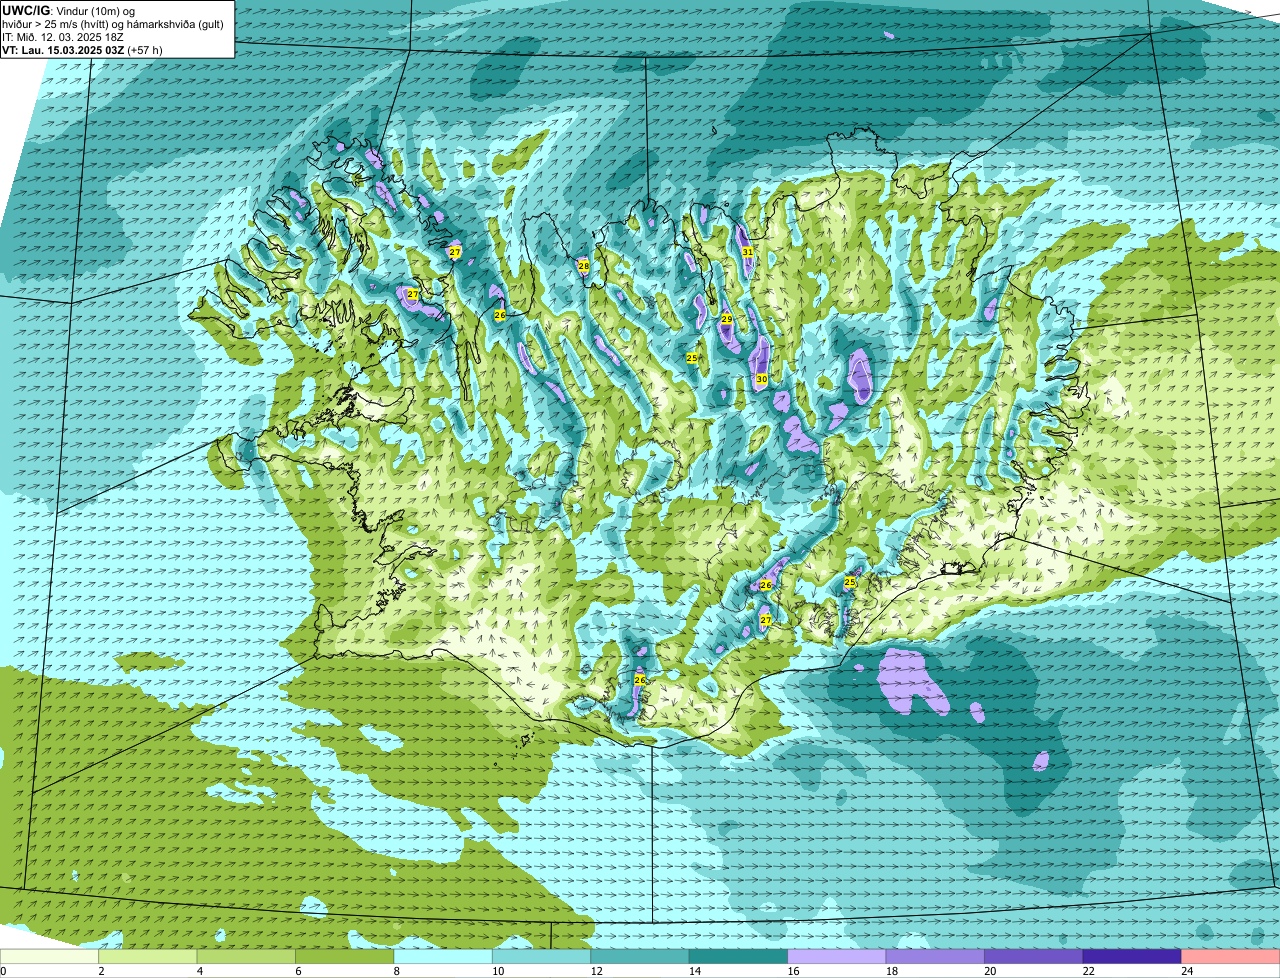Viewport: 1280px width, 978px height.
Task: Click the "8" tick label on the scale
Action: point(396,971)
